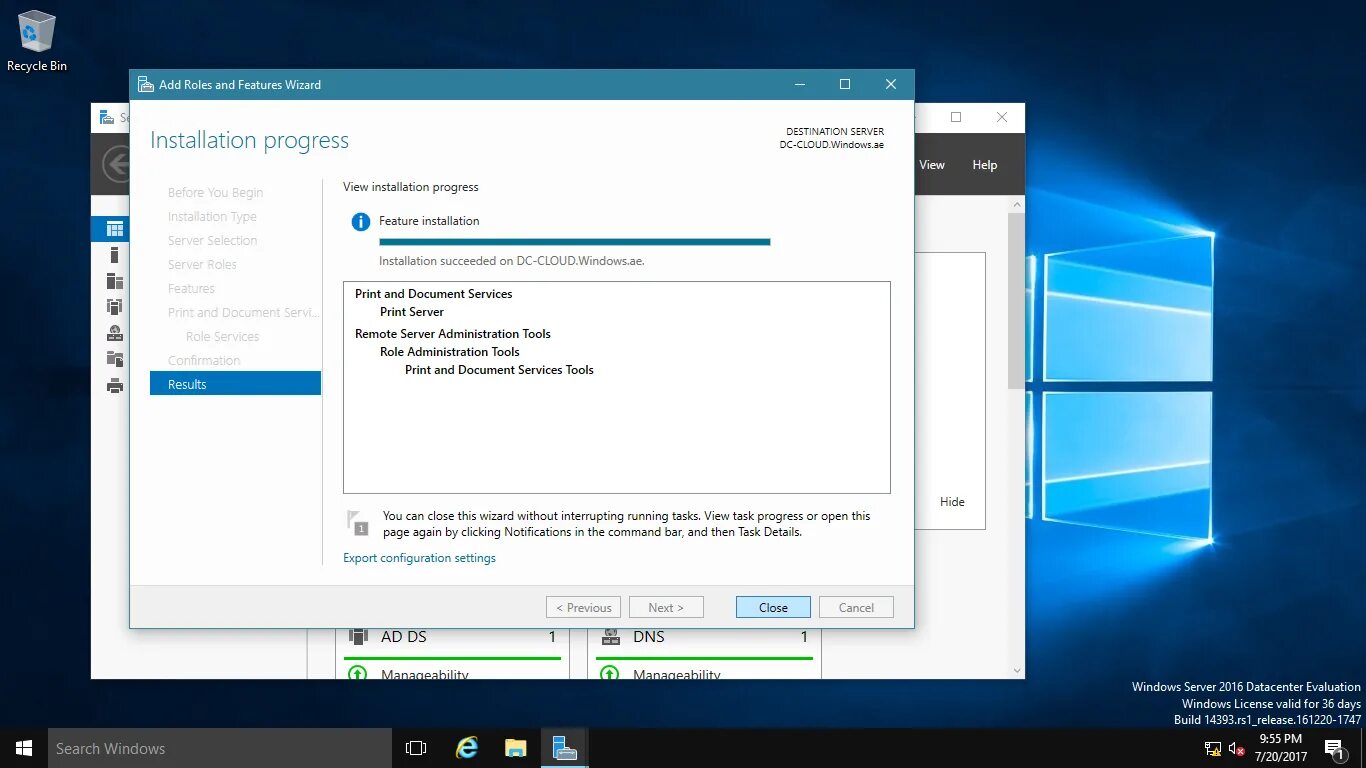1366x768 pixels.
Task: Select DNS icon in Server Manager sidebar
Action: coord(115,333)
